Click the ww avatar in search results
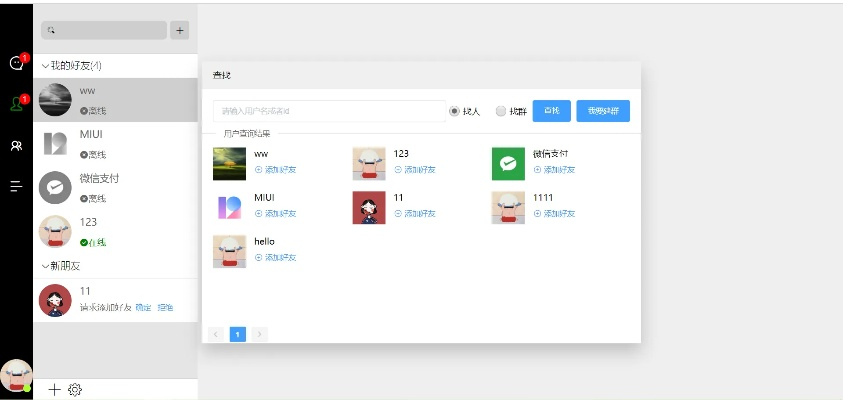 (x=230, y=163)
